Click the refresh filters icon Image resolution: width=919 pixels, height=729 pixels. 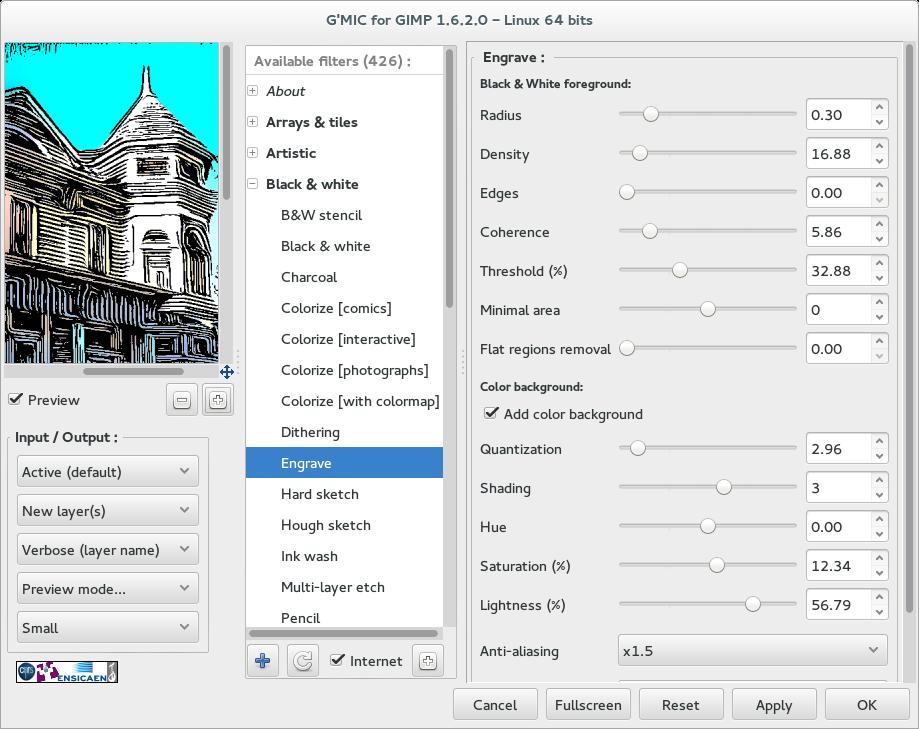coord(302,661)
